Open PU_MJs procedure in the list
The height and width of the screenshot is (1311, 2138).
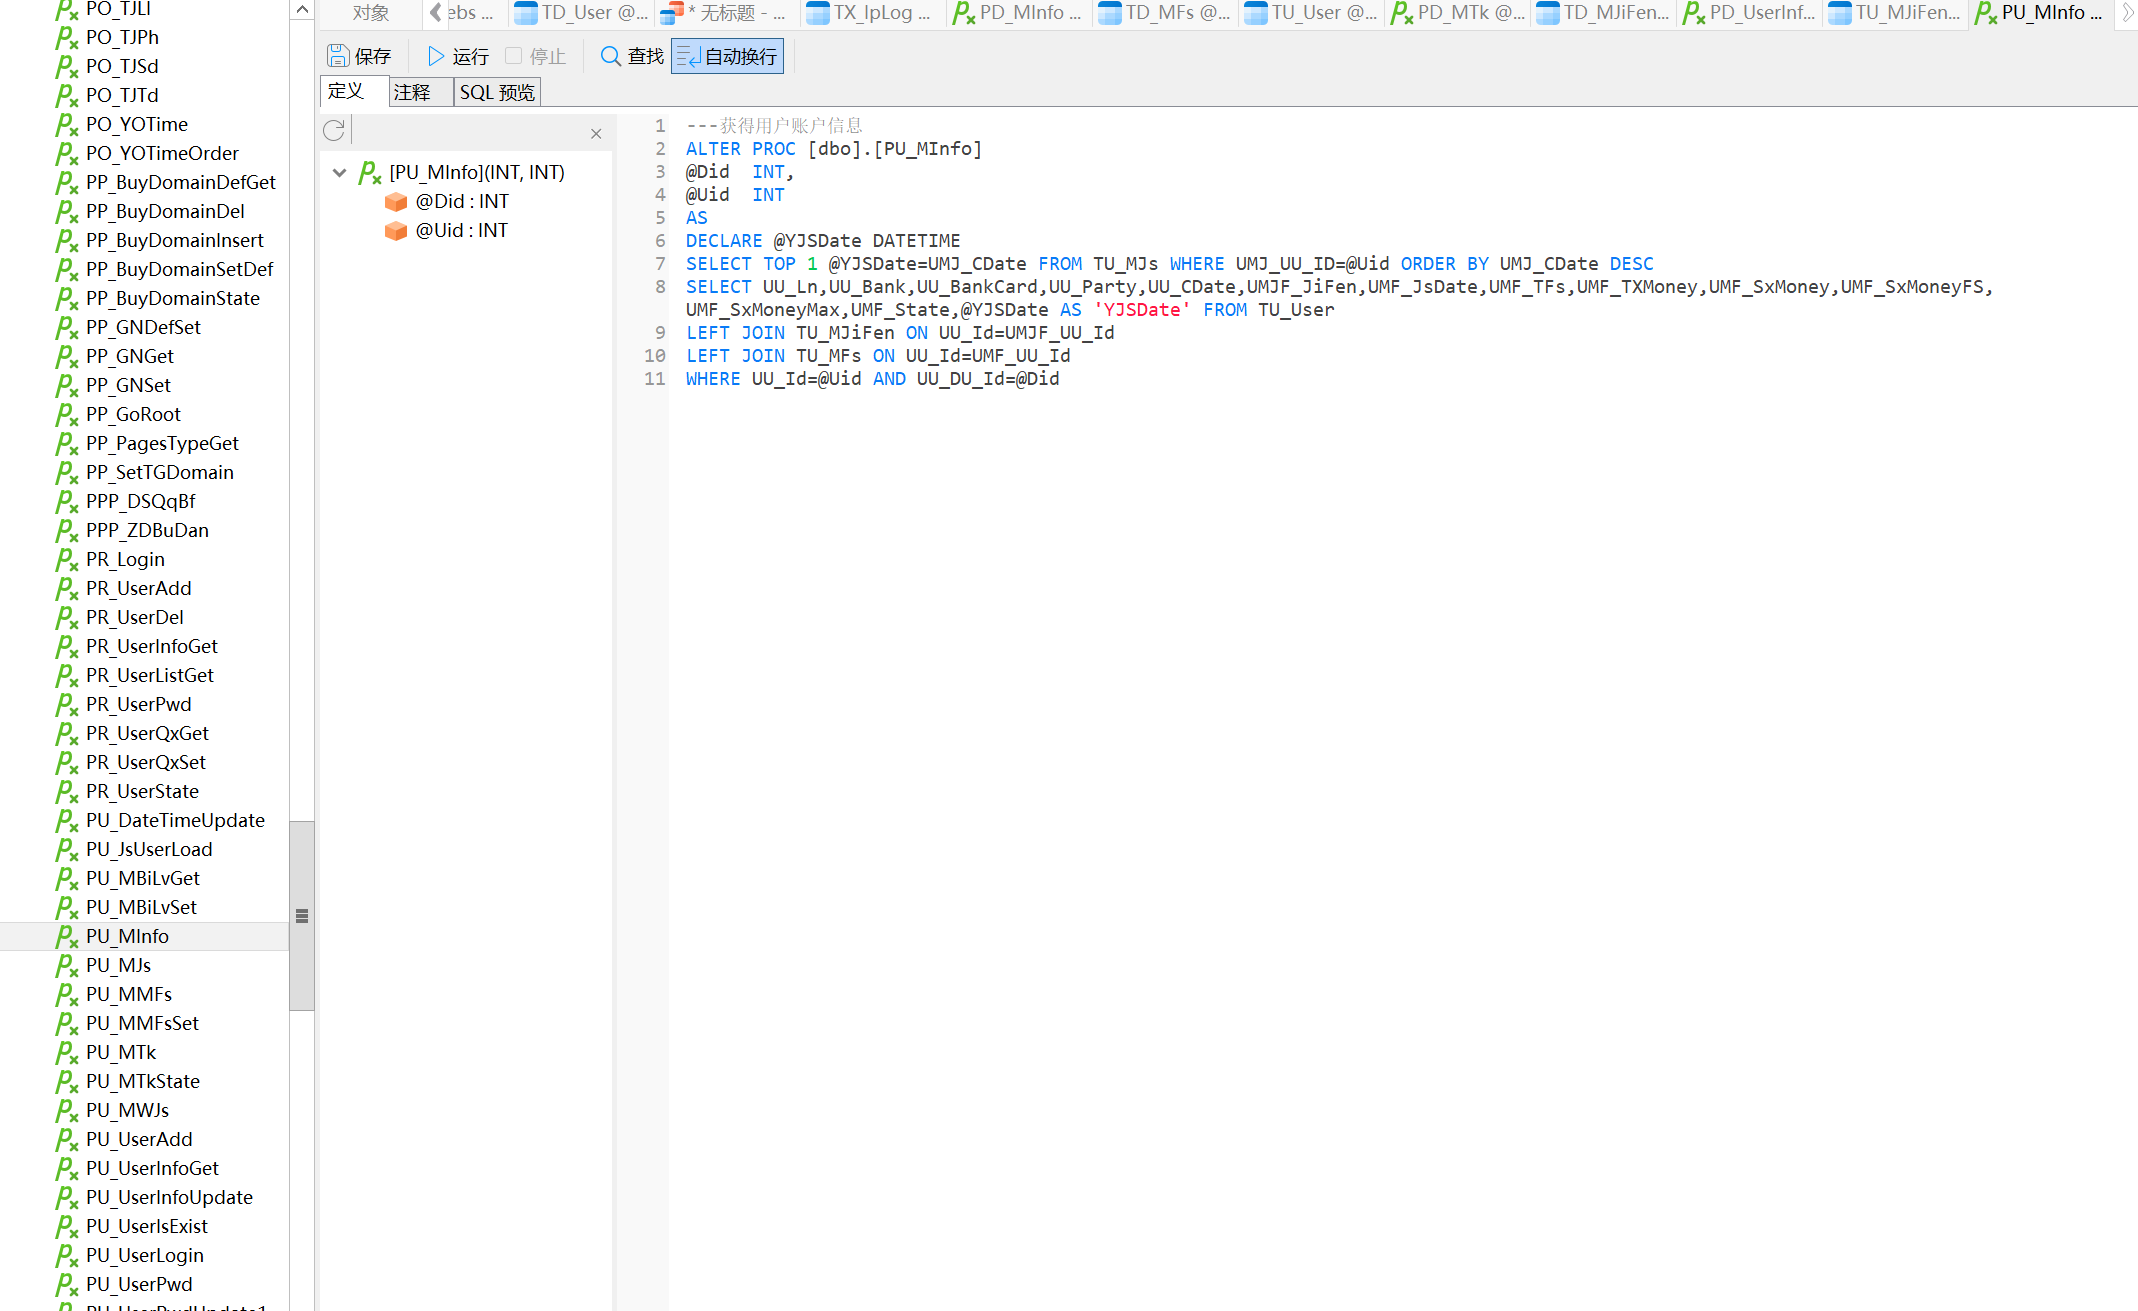click(x=118, y=965)
